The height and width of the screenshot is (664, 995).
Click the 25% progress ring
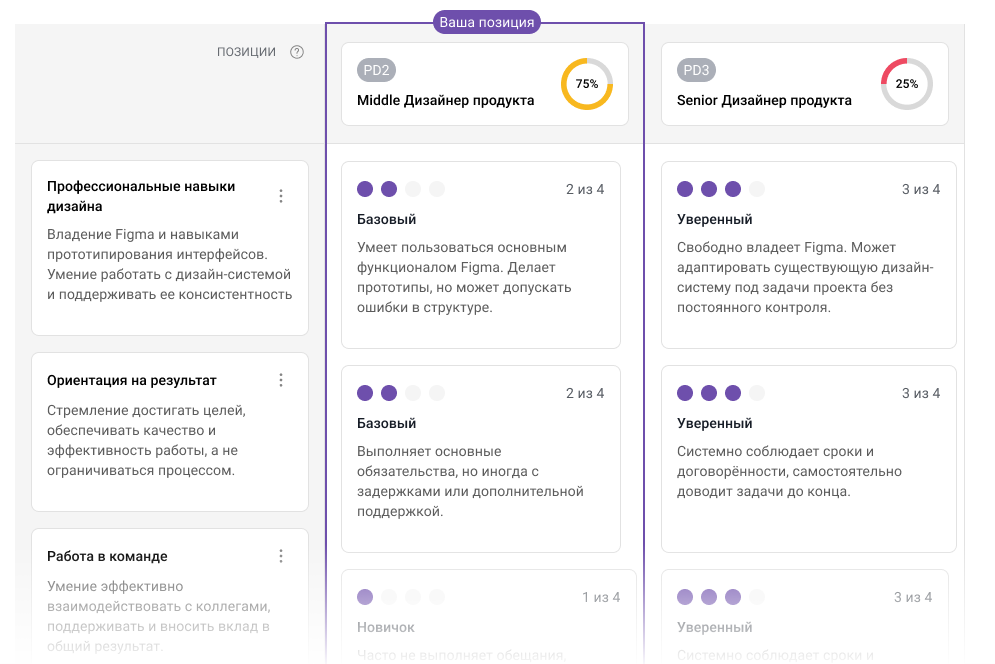click(x=906, y=84)
